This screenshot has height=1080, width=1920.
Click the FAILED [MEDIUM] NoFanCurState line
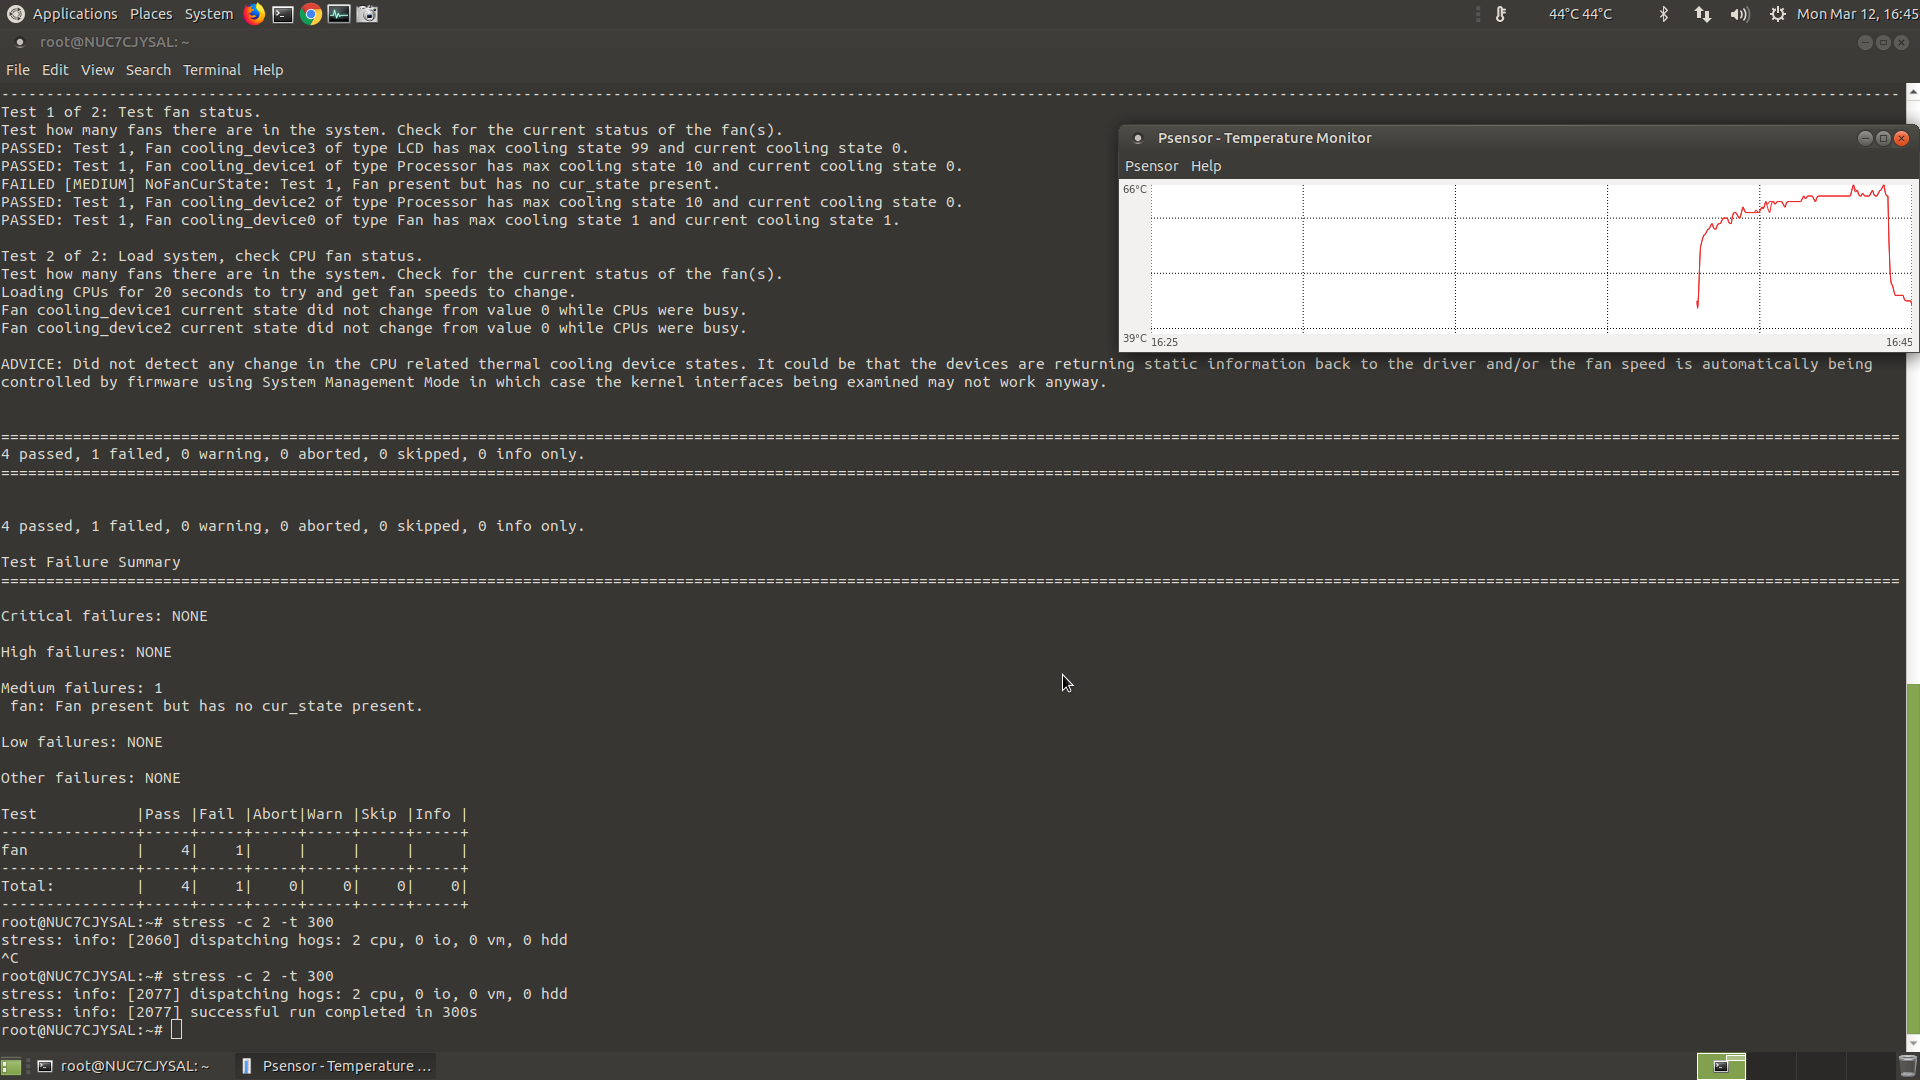[360, 184]
